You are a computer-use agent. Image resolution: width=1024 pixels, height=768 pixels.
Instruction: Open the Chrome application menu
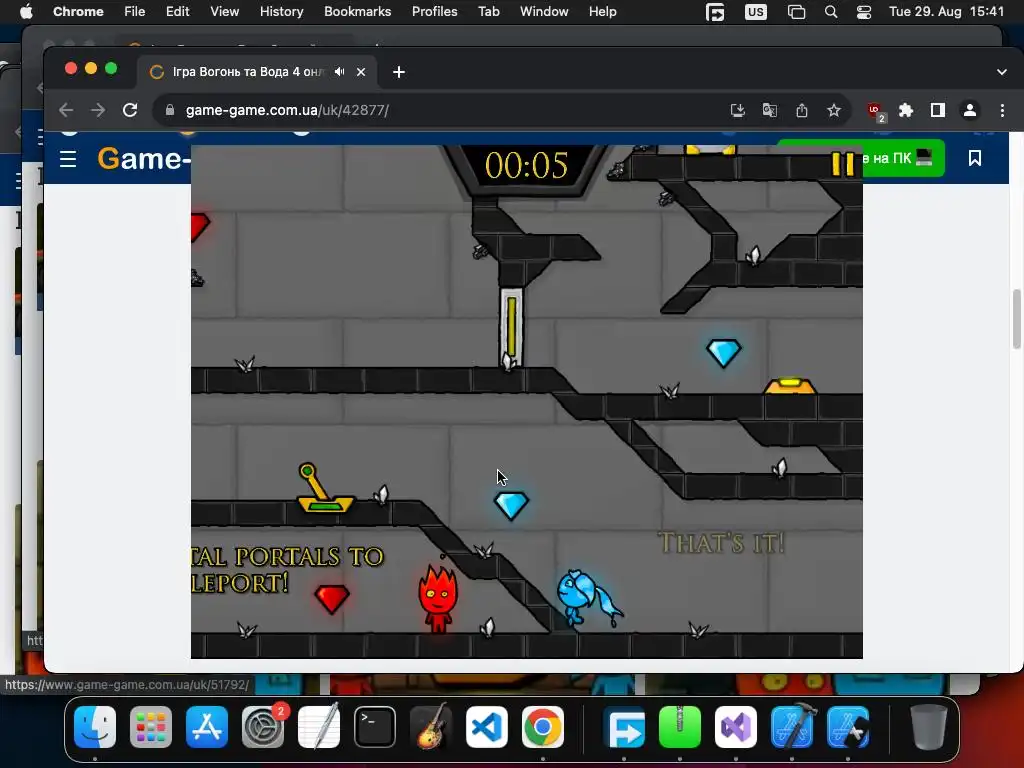click(x=78, y=12)
